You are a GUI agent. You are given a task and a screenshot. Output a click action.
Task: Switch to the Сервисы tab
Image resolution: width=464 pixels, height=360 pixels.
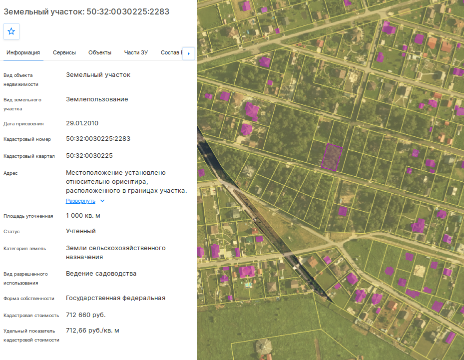64,53
